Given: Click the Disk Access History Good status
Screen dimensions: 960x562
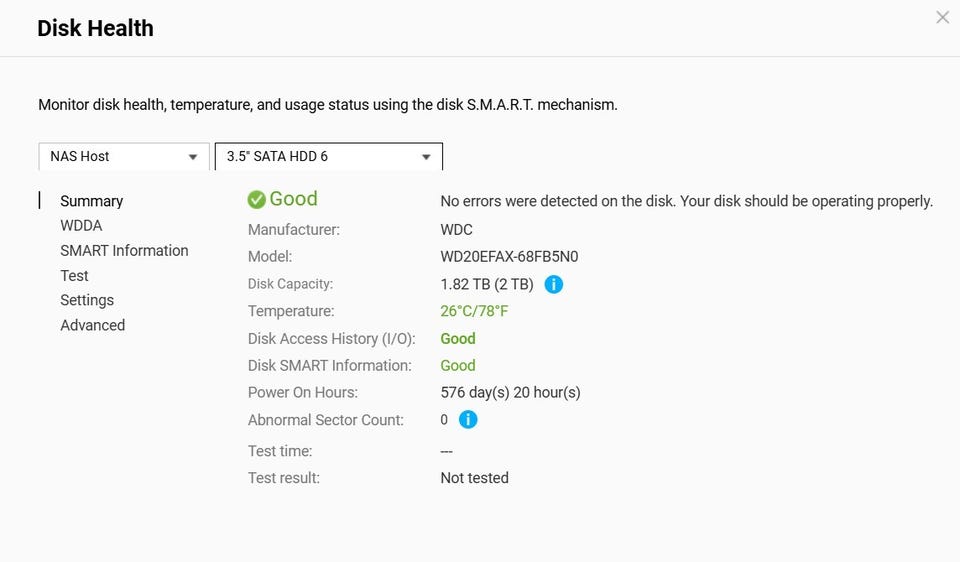Looking at the screenshot, I should (x=458, y=339).
